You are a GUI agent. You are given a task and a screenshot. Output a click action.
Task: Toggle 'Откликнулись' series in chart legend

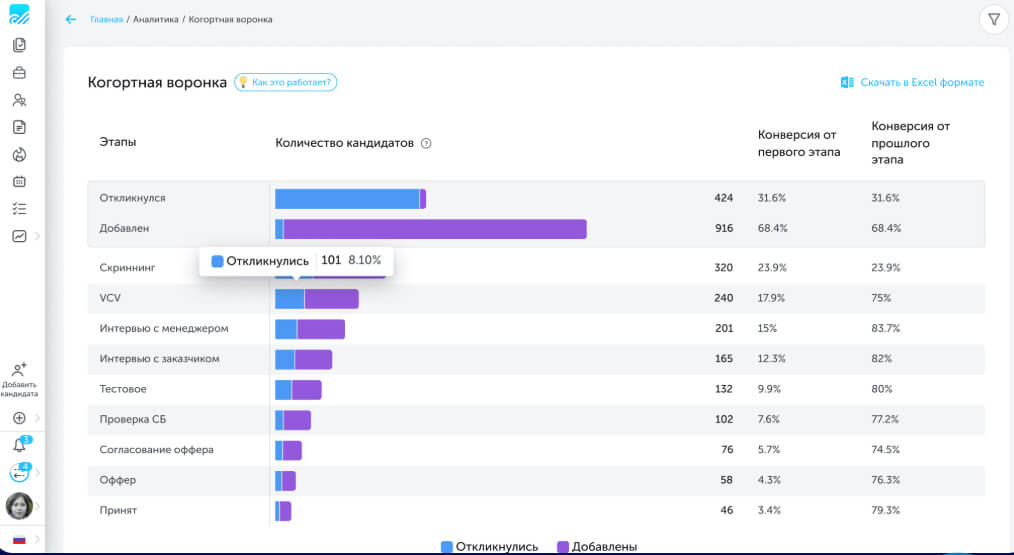pyautogui.click(x=490, y=547)
